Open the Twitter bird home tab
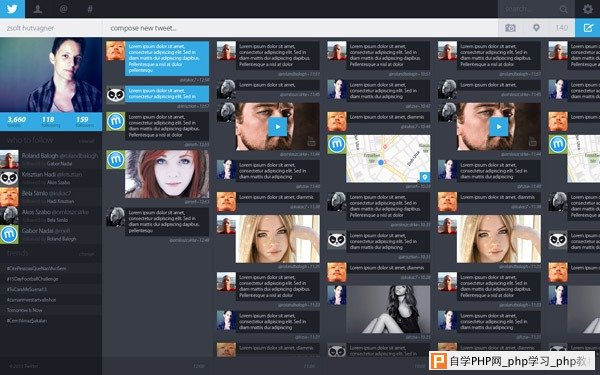This screenshot has width=600, height=375. pos(12,9)
